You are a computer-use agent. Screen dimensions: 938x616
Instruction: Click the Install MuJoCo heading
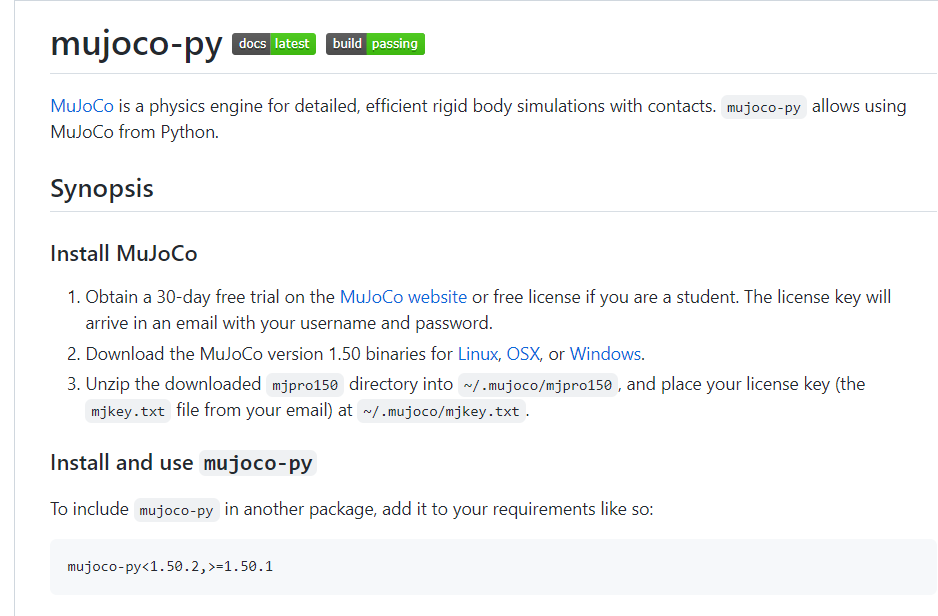click(124, 254)
